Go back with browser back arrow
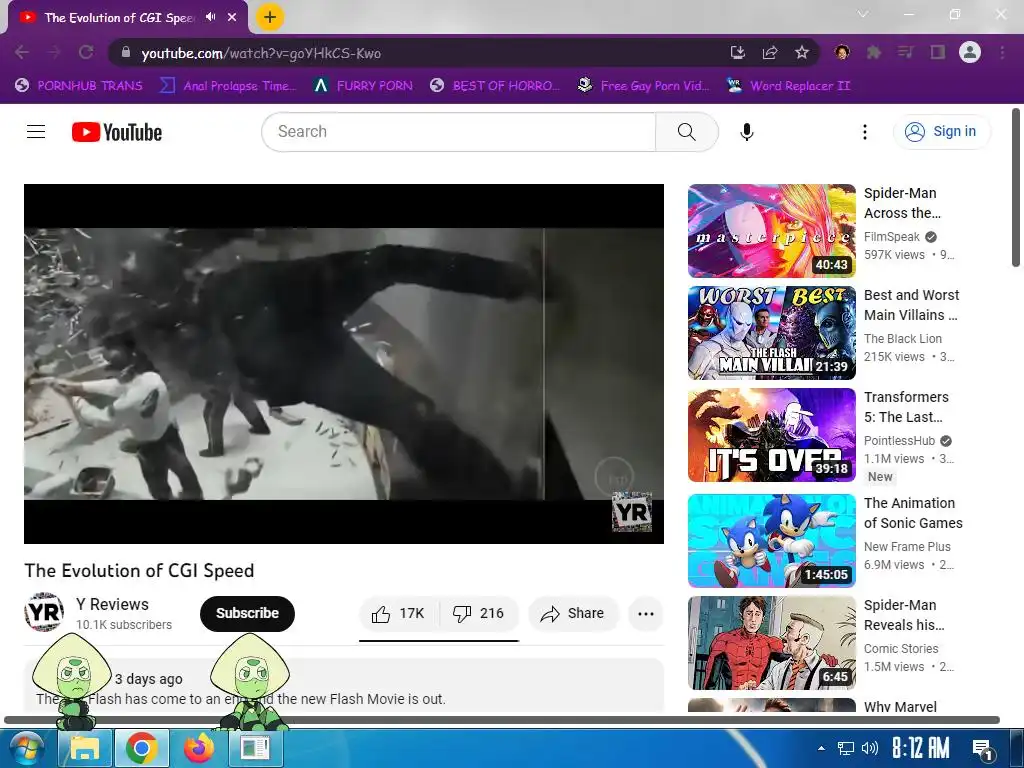The image size is (1024, 768). (x=22, y=52)
